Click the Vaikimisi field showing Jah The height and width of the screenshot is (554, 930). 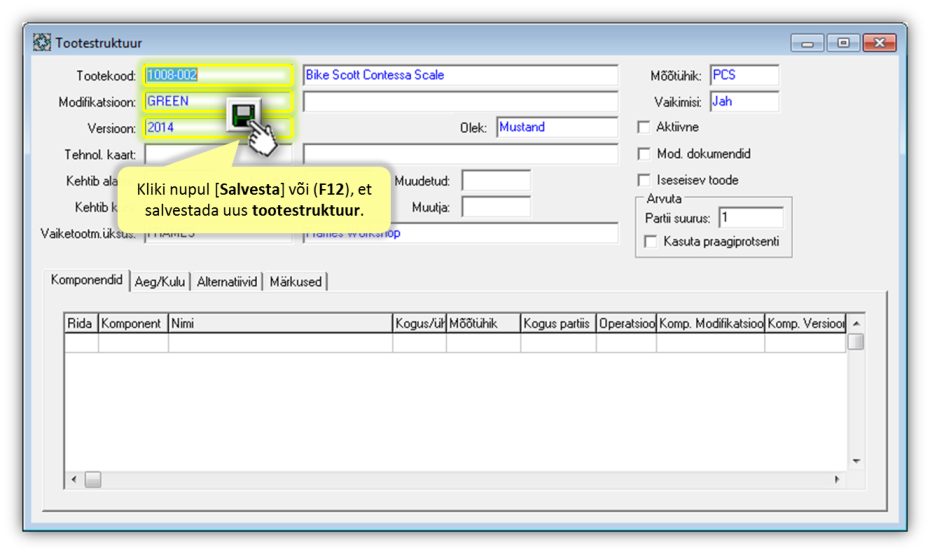click(744, 101)
